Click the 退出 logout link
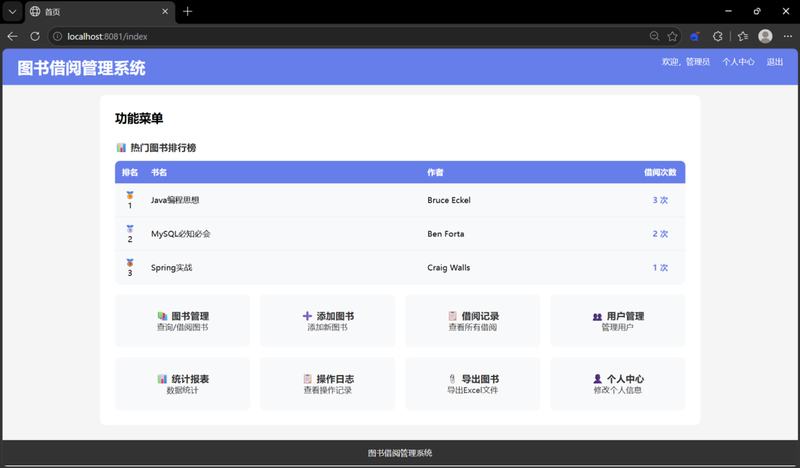The image size is (800, 468). pyautogui.click(x=774, y=62)
